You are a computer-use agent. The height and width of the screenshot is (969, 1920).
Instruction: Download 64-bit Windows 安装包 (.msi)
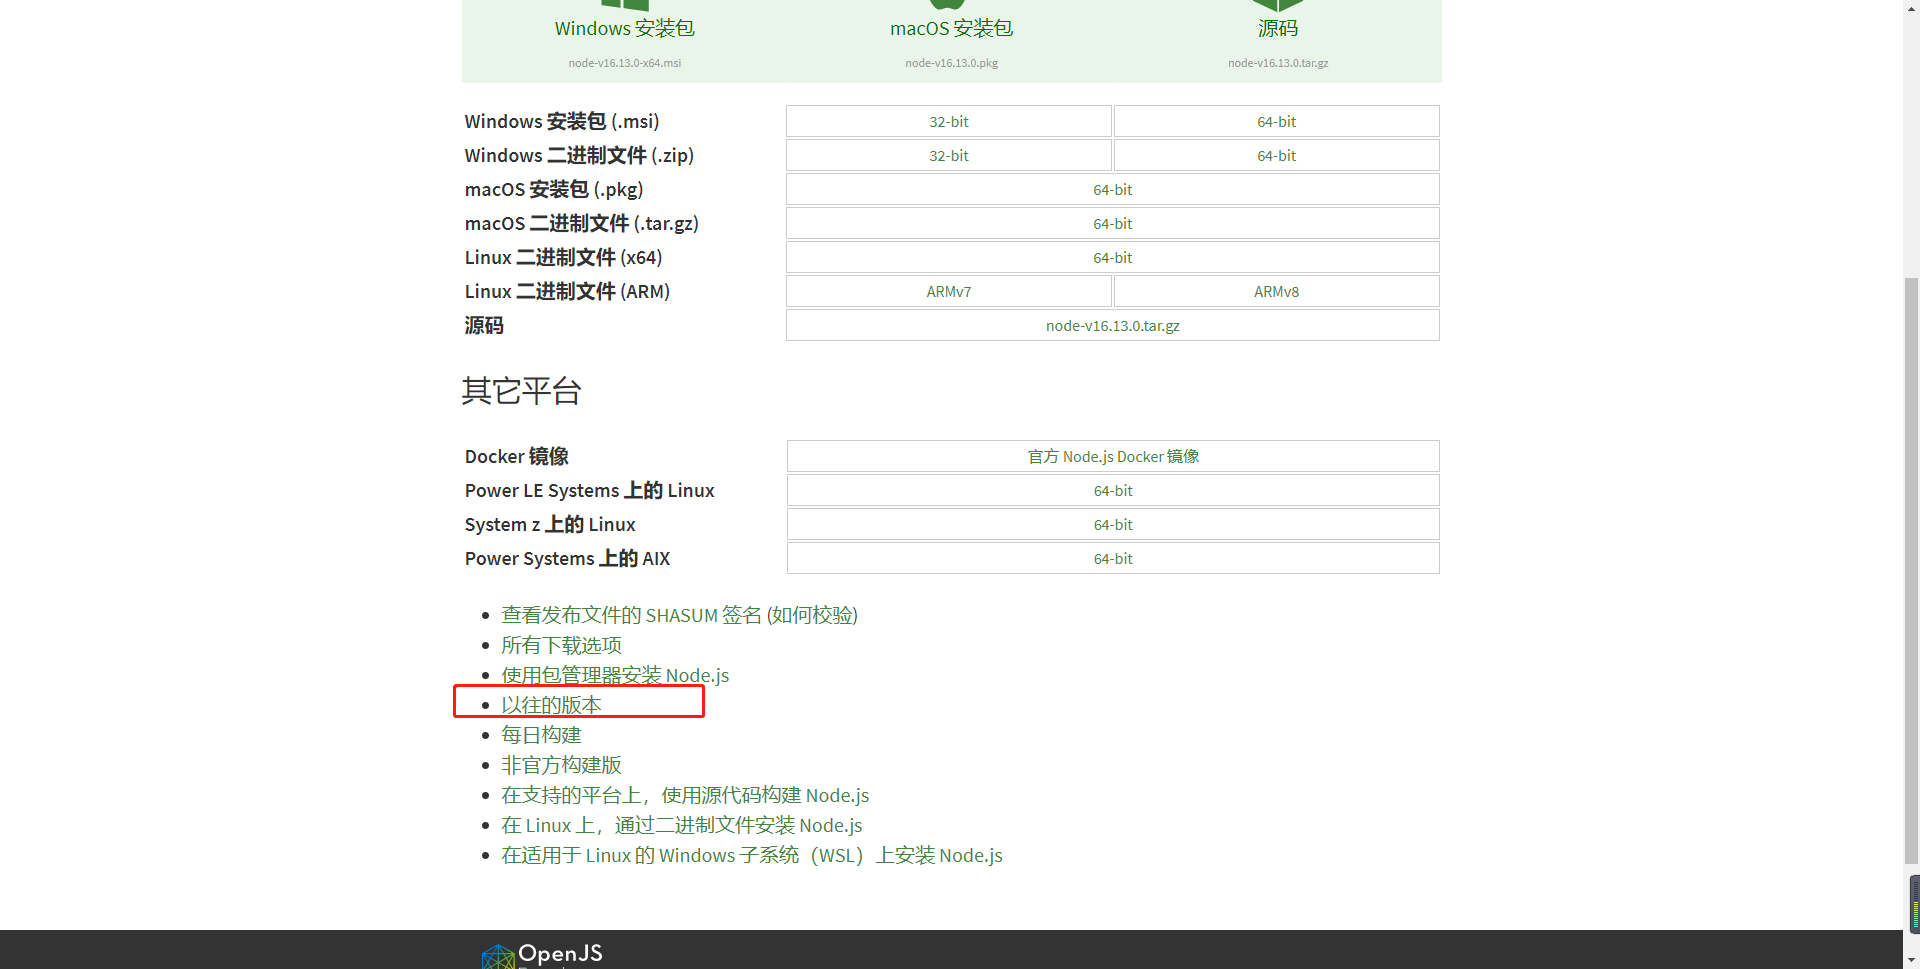[1277, 121]
